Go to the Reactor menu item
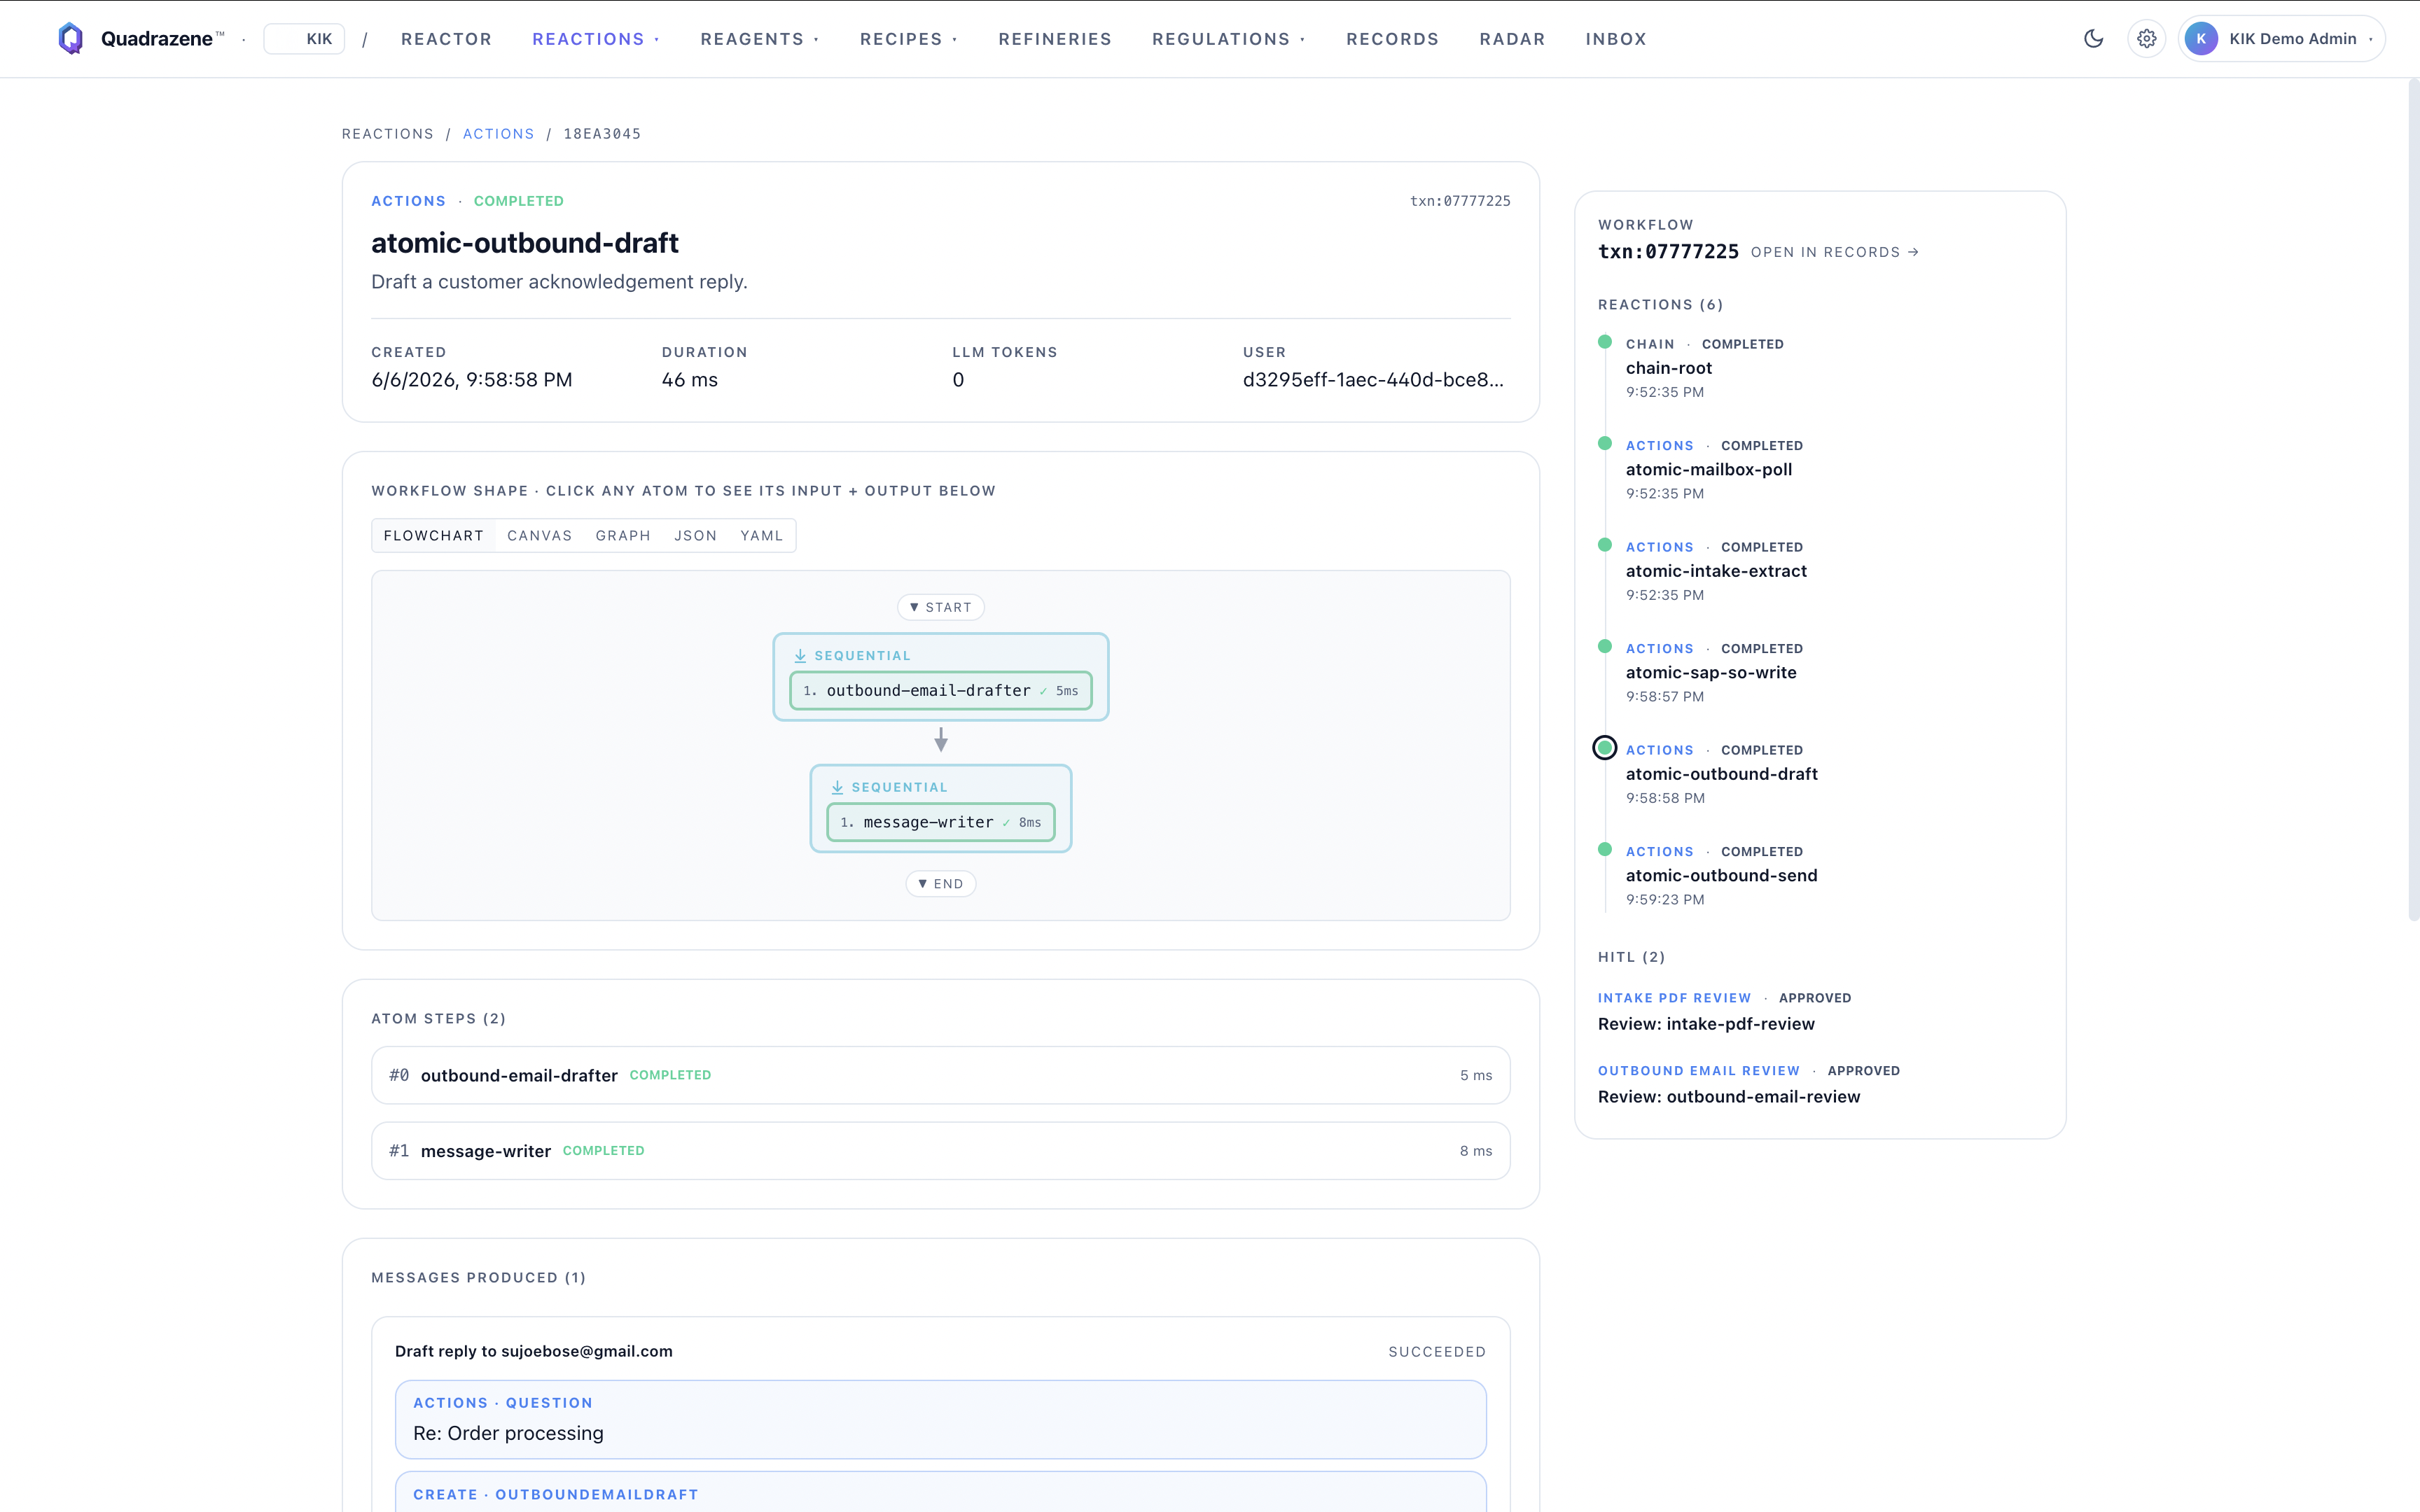 [446, 39]
